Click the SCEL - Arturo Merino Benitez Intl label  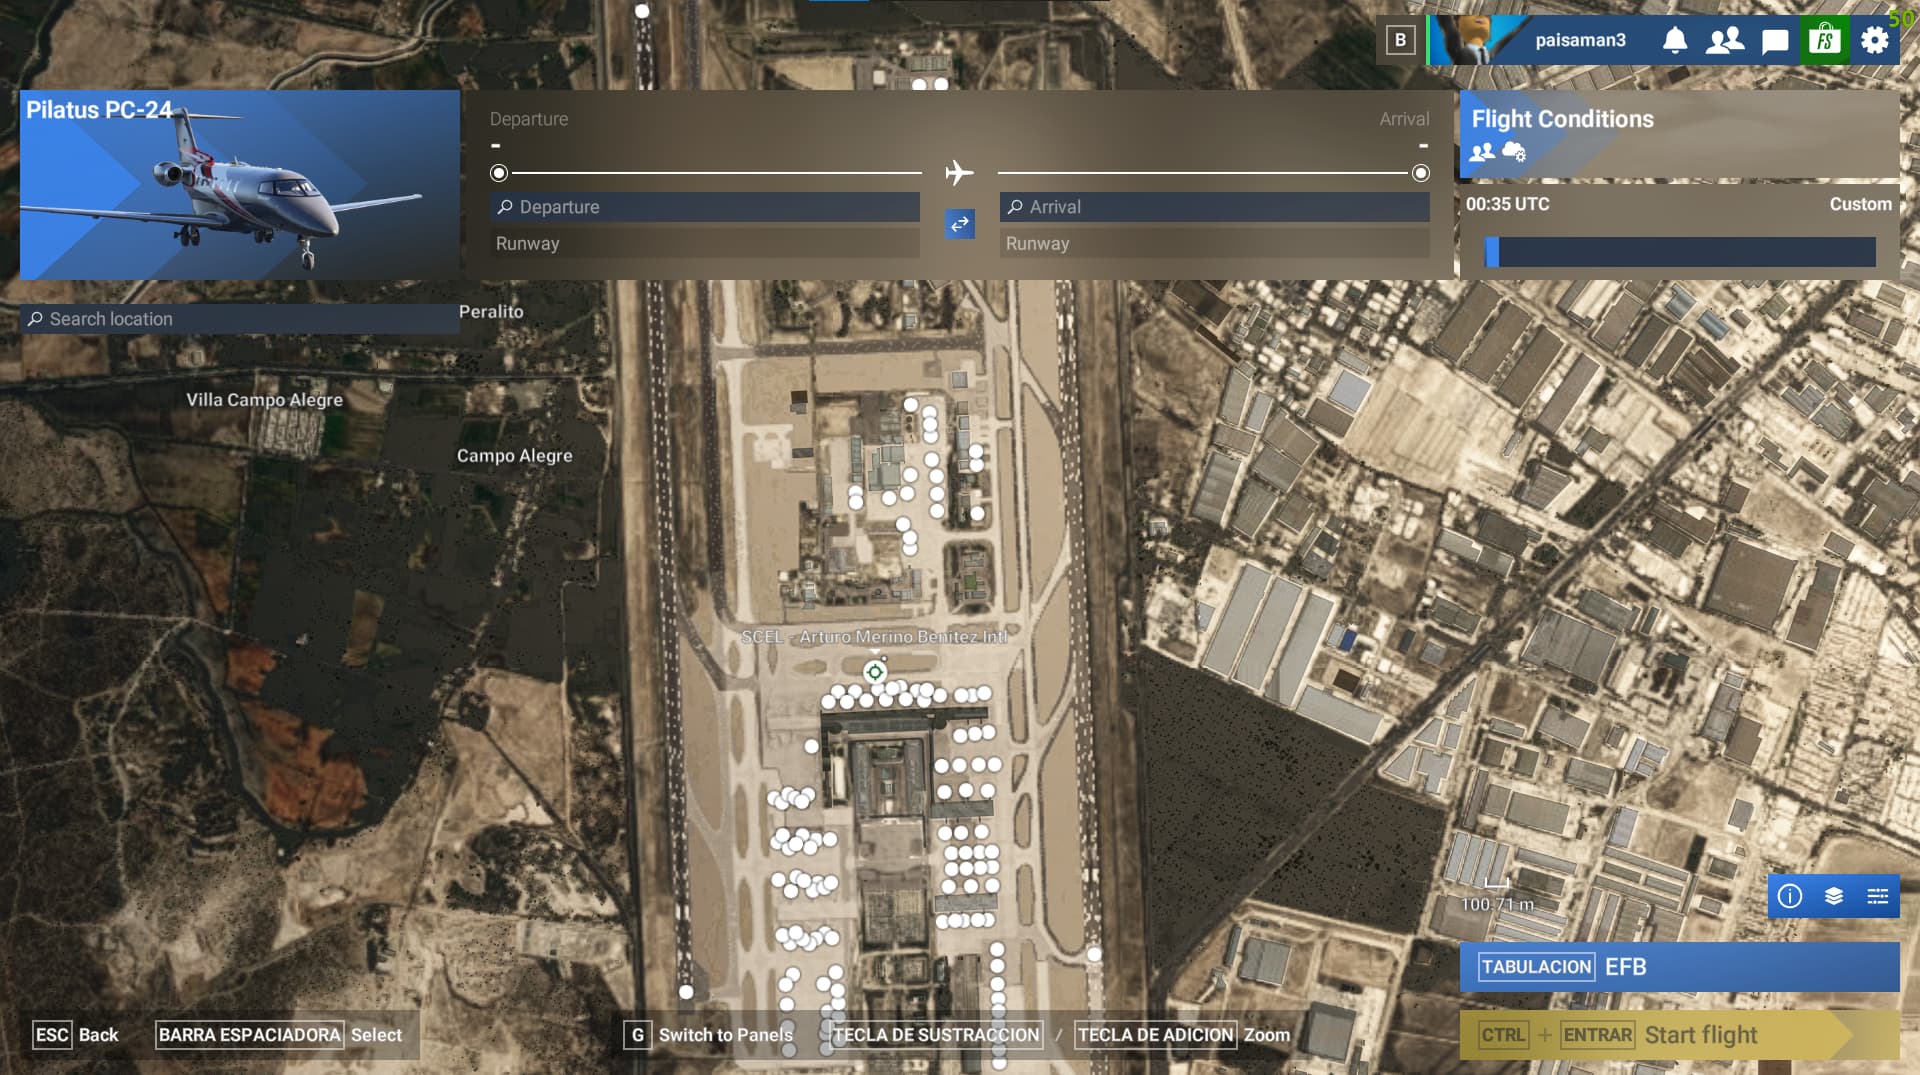pyautogui.click(x=874, y=637)
